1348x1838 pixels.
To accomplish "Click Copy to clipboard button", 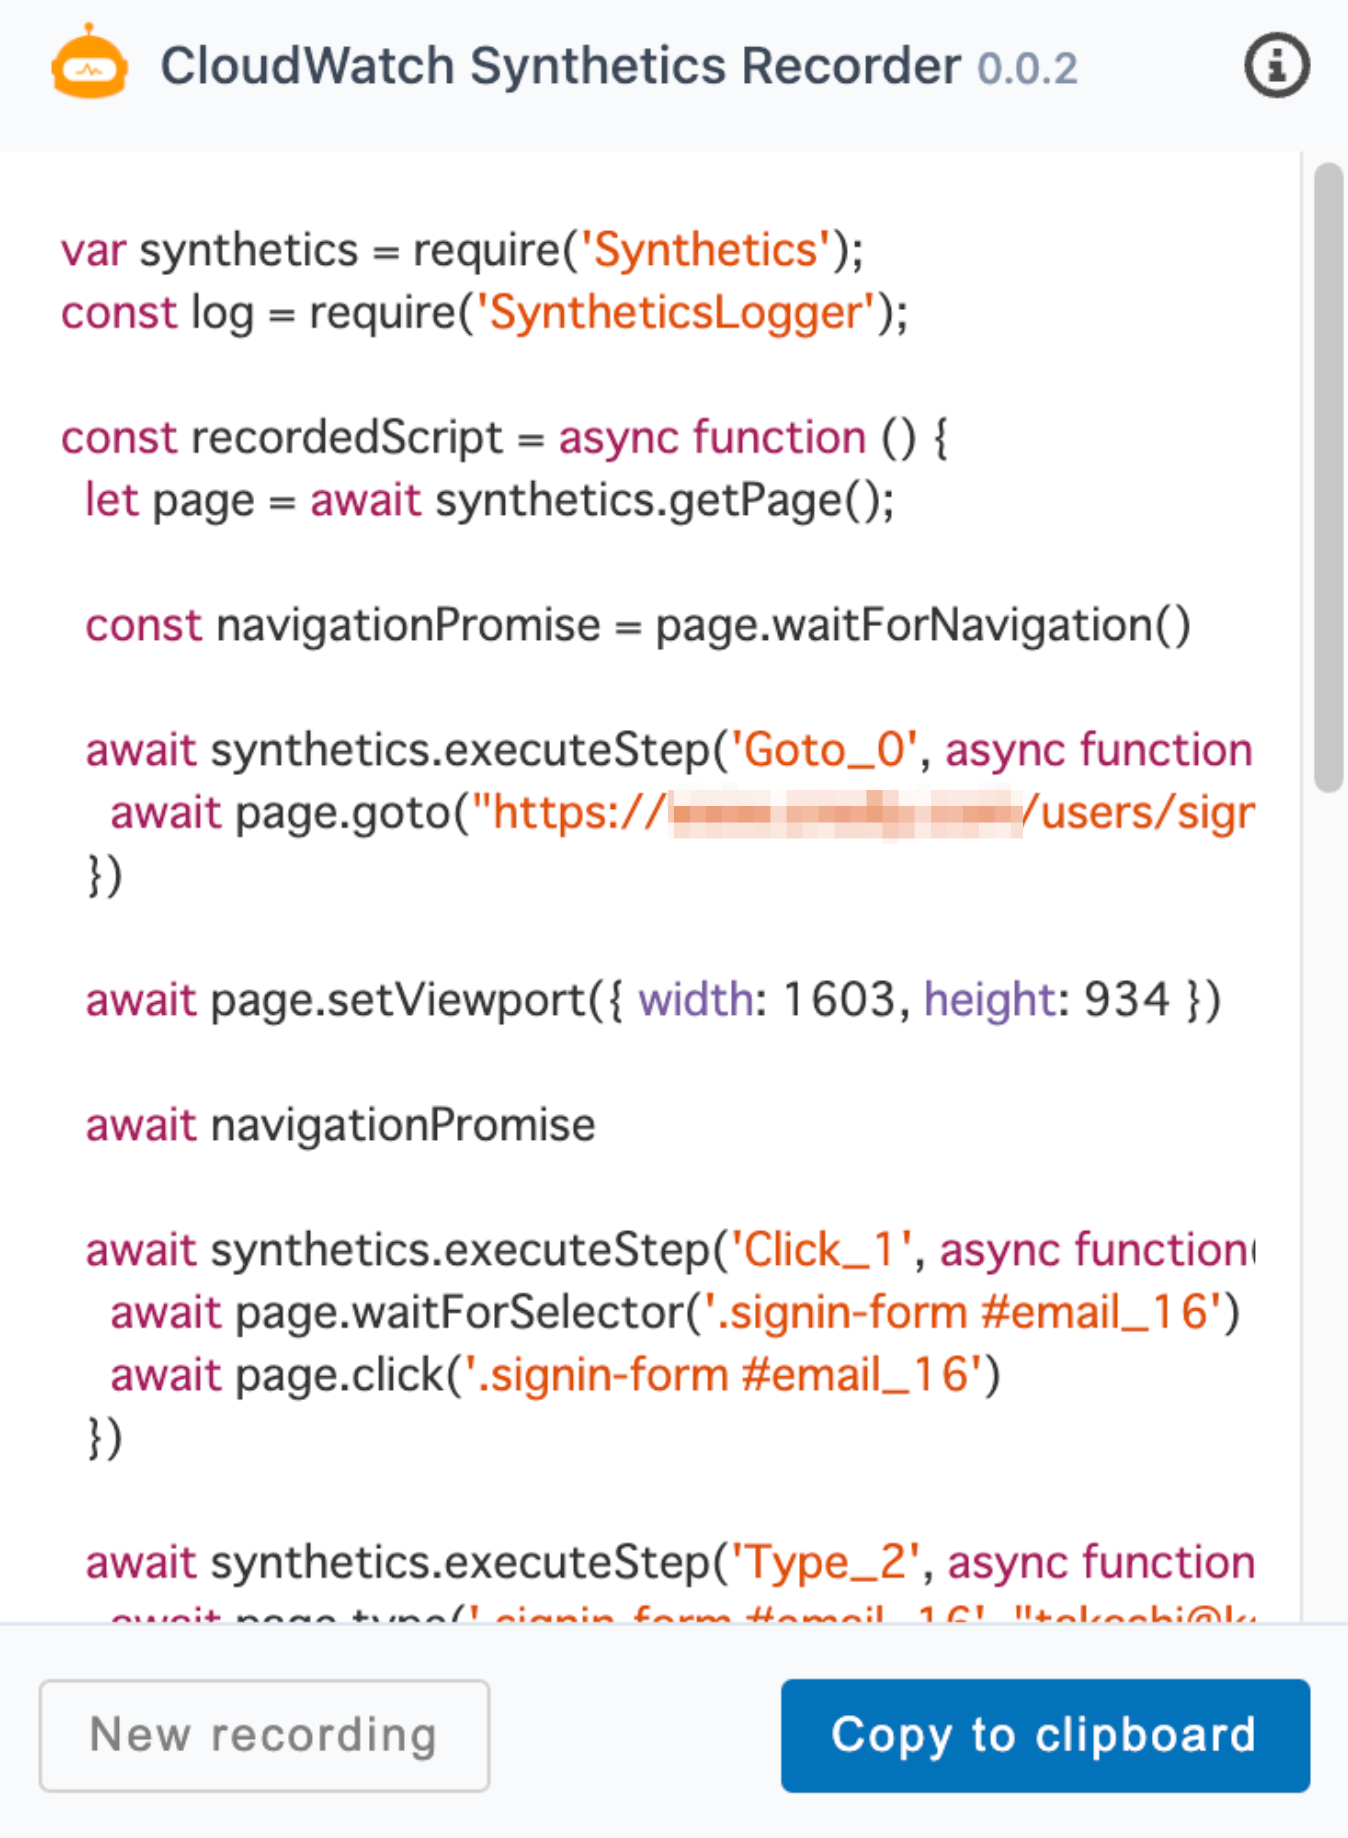I will tap(1045, 1735).
